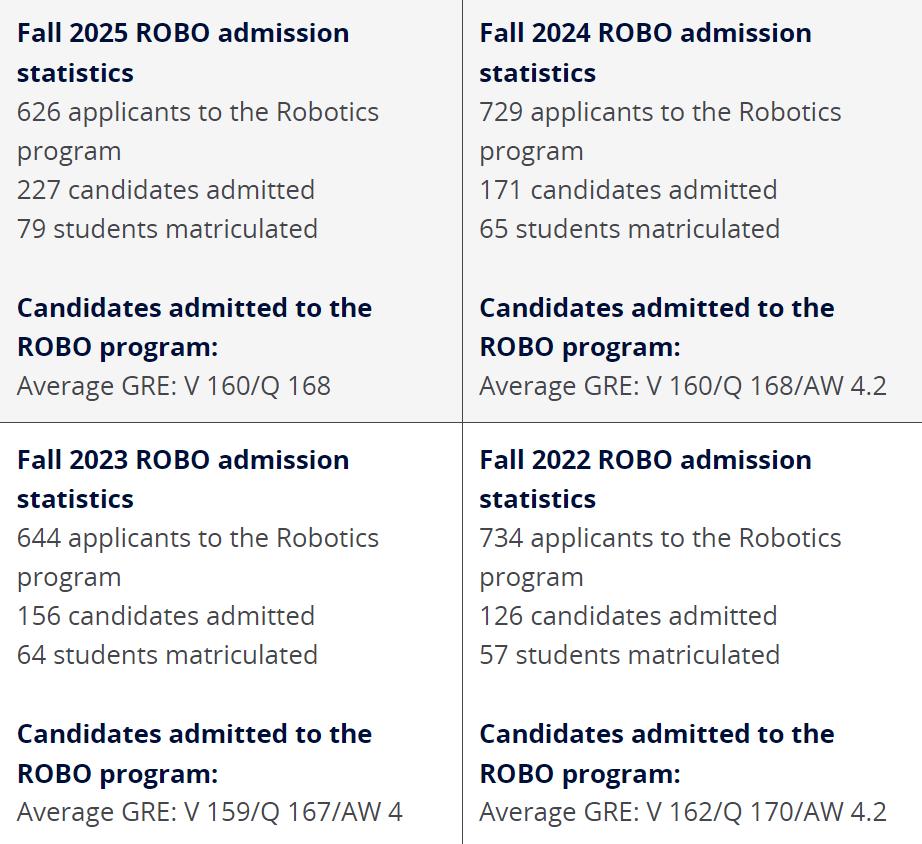Click the 126 candidates admitted line

[628, 616]
